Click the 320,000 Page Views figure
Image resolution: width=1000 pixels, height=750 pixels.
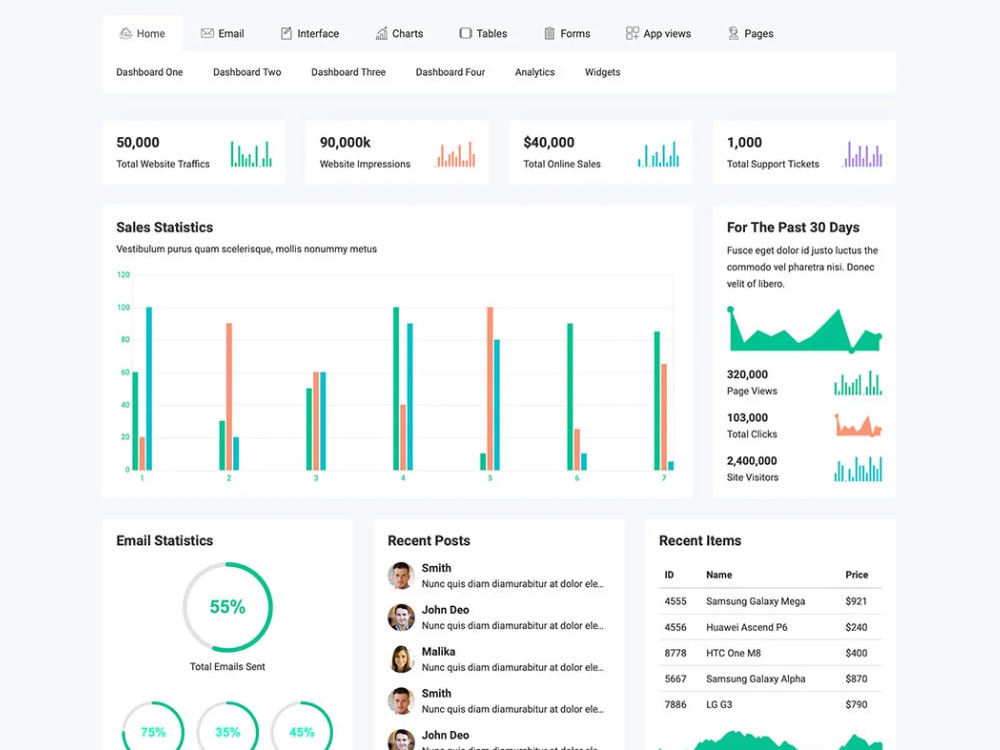747,374
